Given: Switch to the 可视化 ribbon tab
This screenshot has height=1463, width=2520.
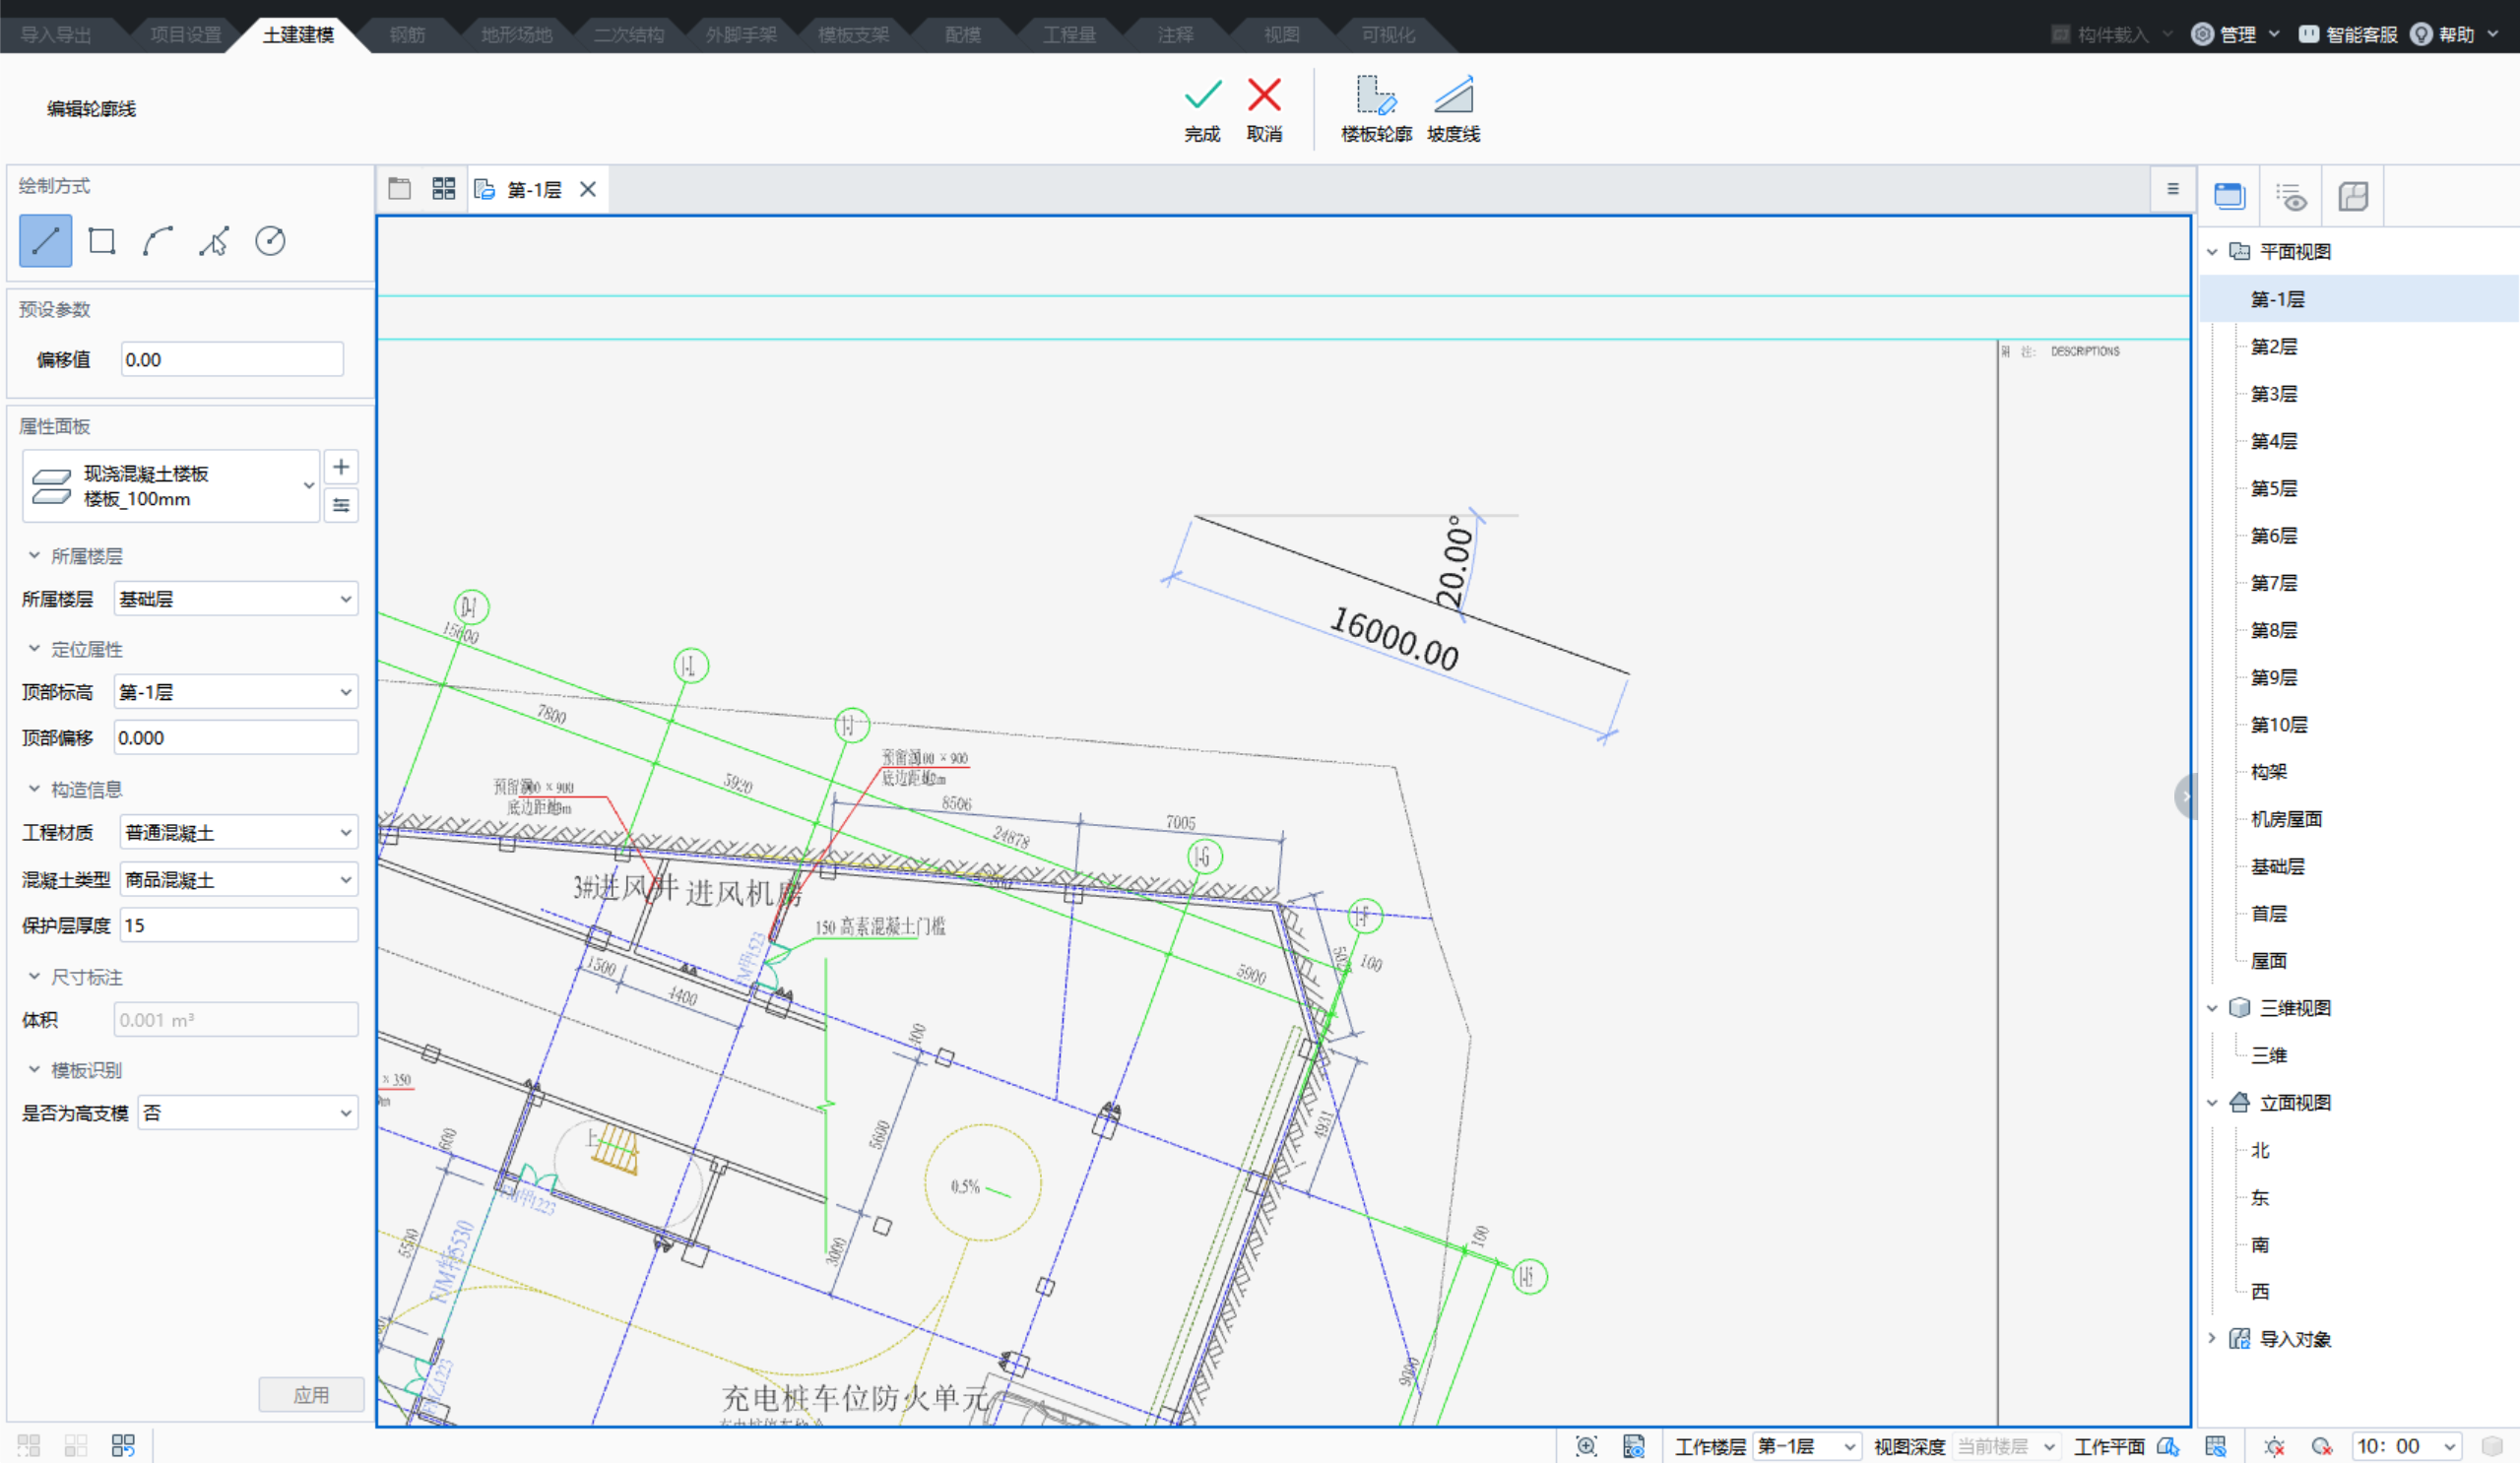Looking at the screenshot, I should [1388, 35].
